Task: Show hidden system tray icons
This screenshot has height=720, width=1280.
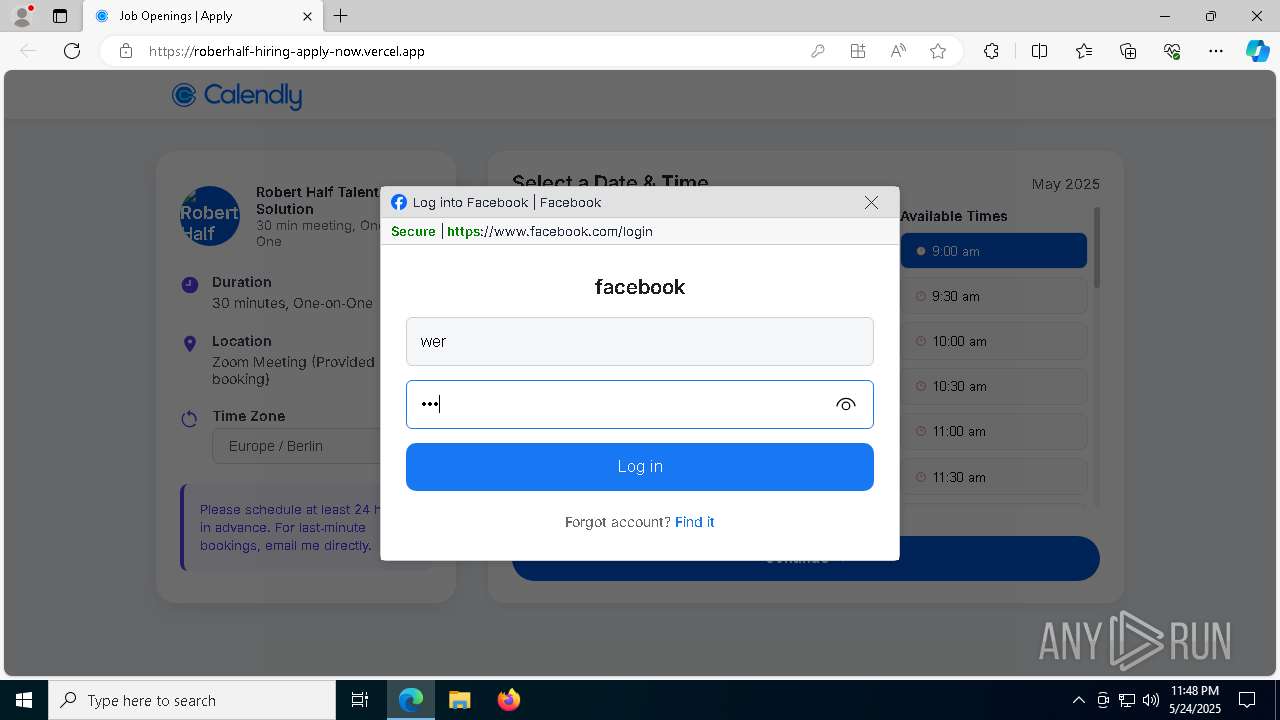Action: pos(1078,700)
